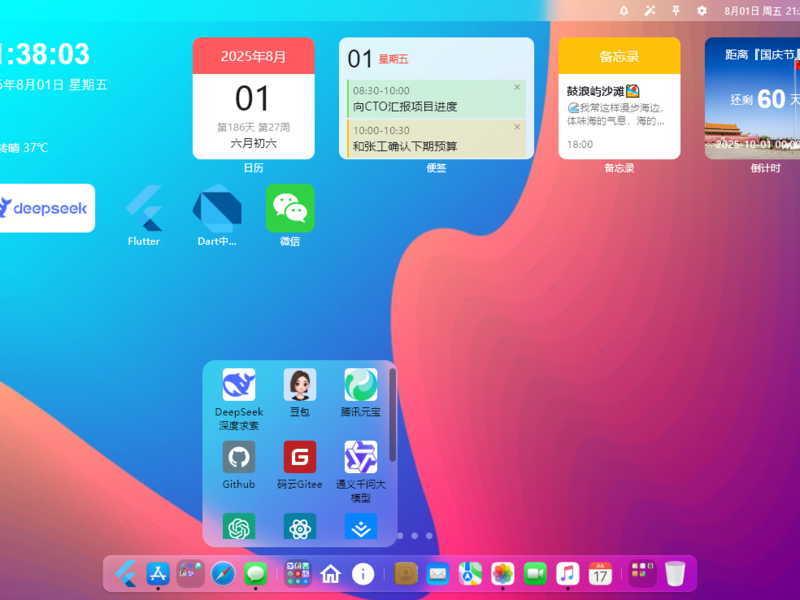Open Photos from the dock
800x600 pixels.
click(503, 574)
